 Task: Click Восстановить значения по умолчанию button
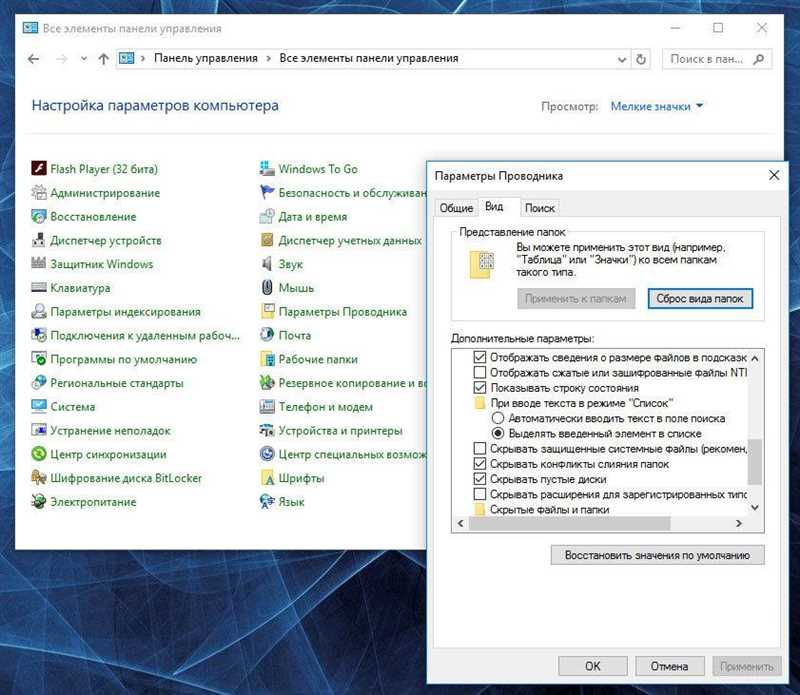[657, 555]
